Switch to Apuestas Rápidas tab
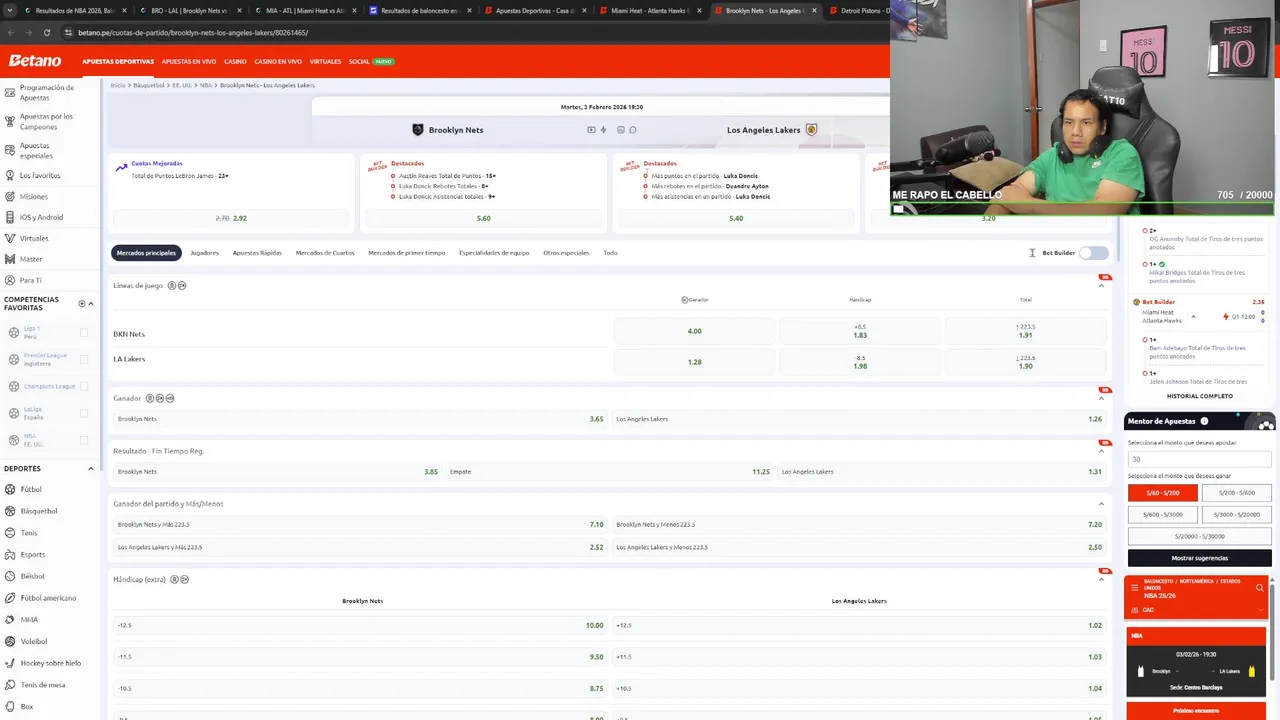Viewport: 1280px width, 720px height. click(x=257, y=253)
